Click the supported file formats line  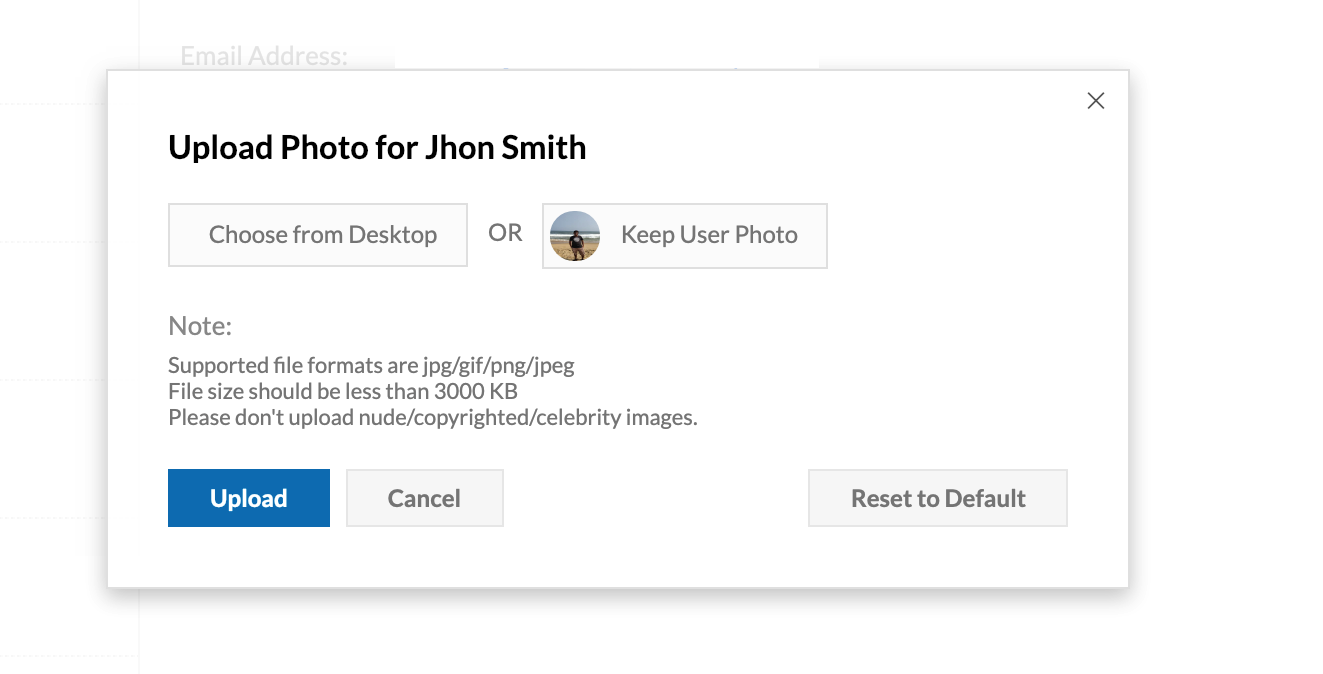[371, 365]
